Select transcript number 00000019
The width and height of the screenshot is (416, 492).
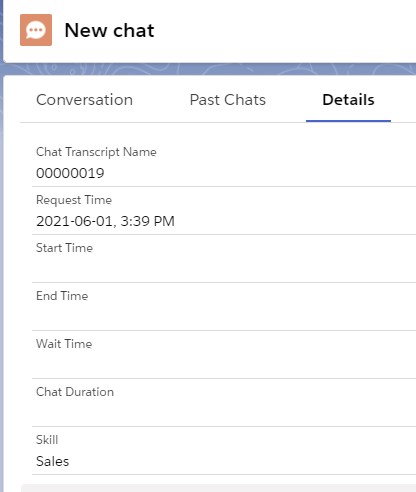pos(70,173)
